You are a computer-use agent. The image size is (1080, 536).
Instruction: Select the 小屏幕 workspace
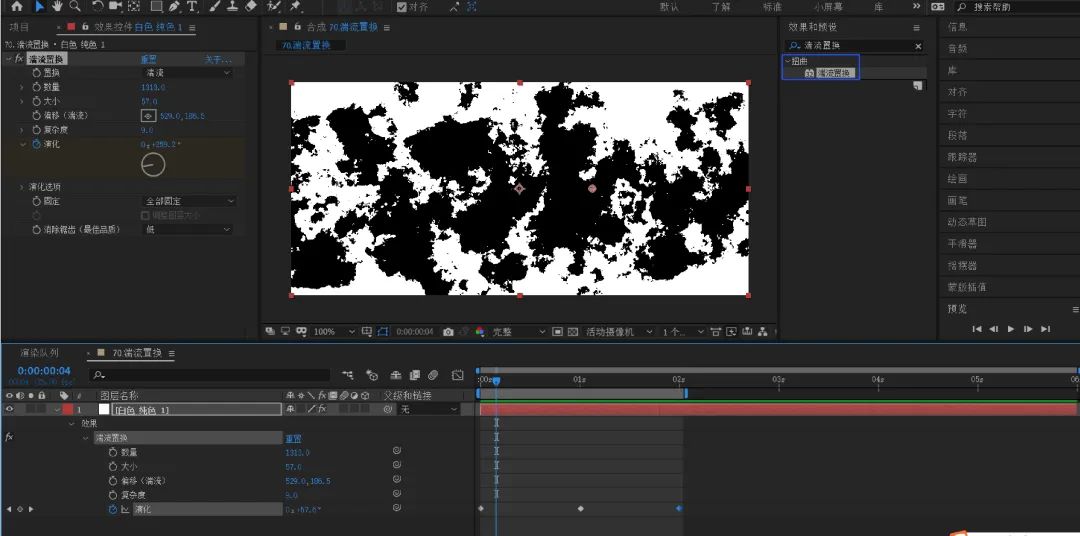[829, 7]
